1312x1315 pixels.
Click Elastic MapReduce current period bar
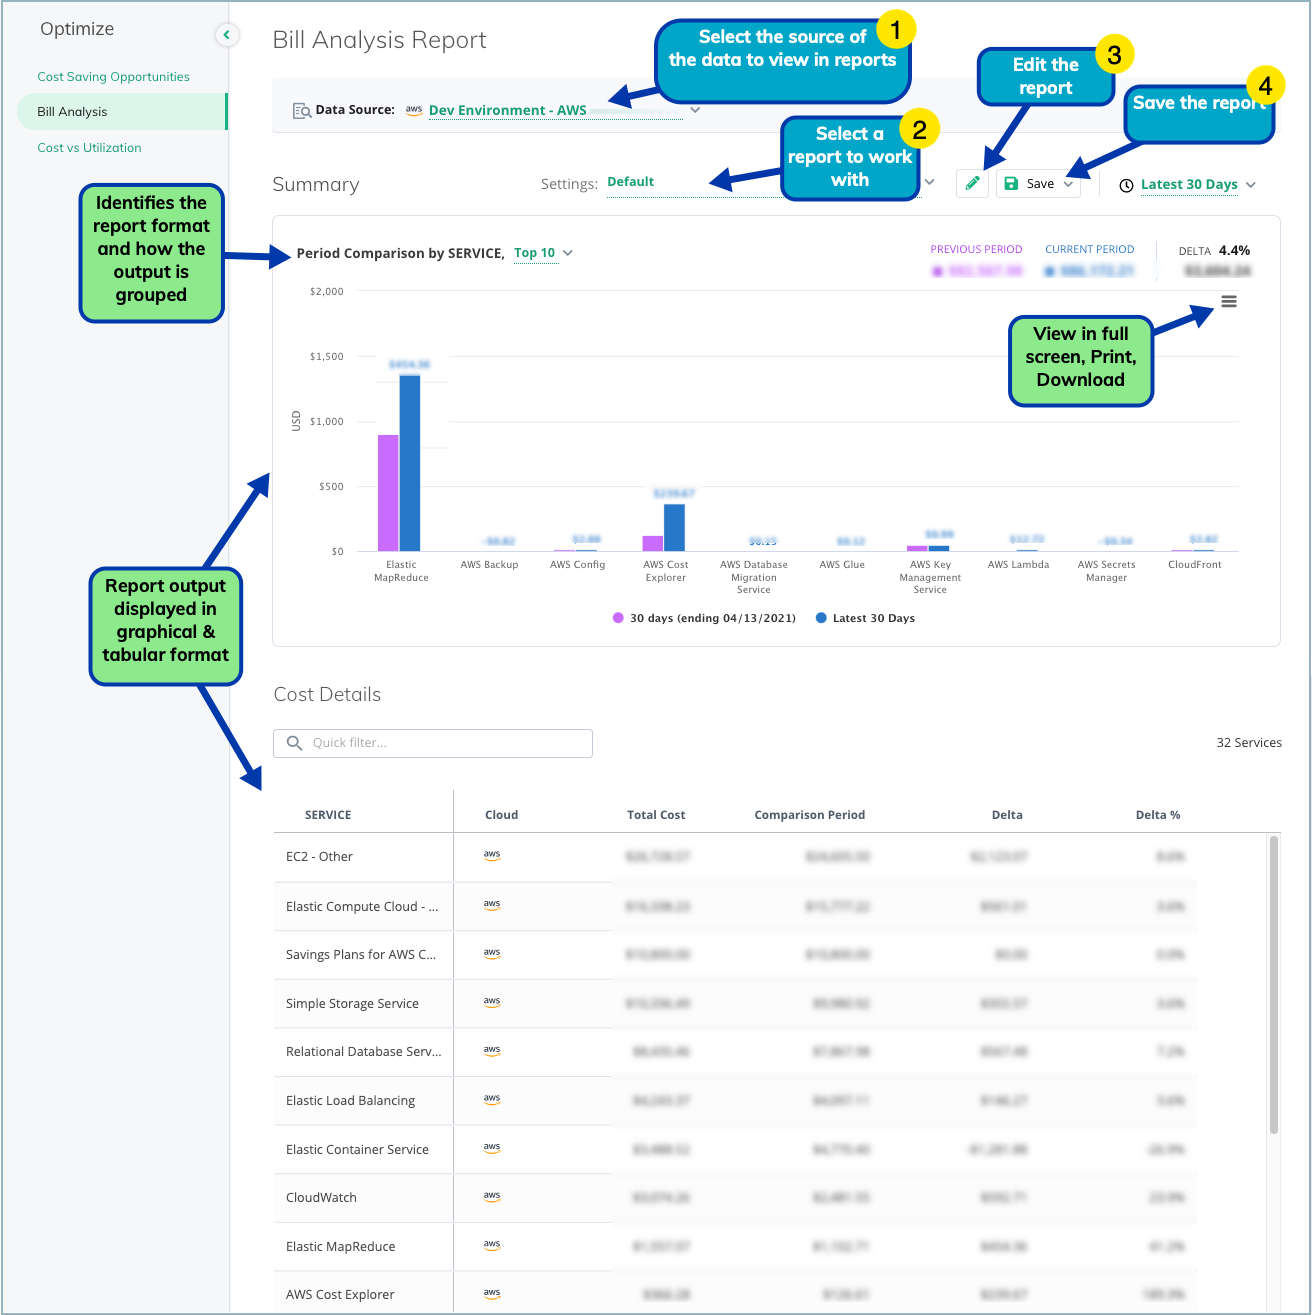[410, 463]
